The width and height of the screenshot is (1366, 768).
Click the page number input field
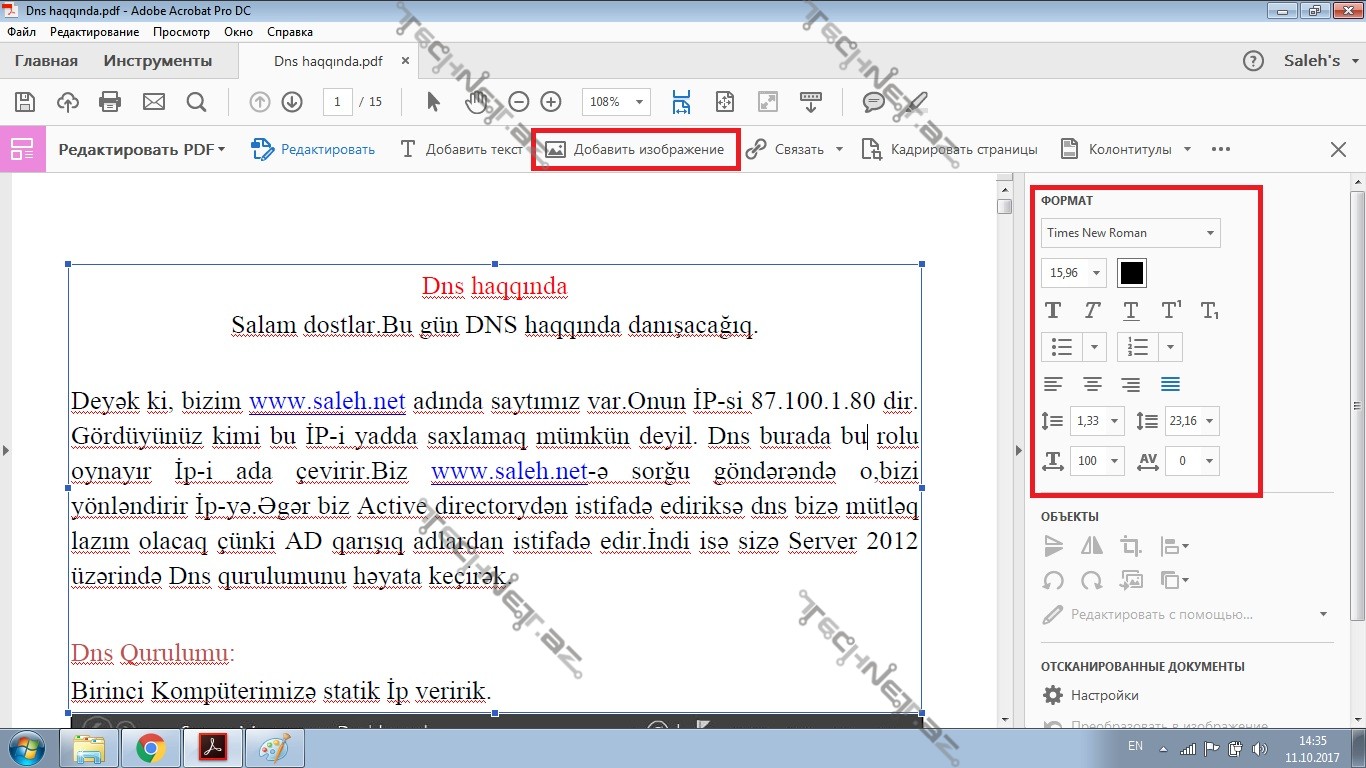(338, 102)
